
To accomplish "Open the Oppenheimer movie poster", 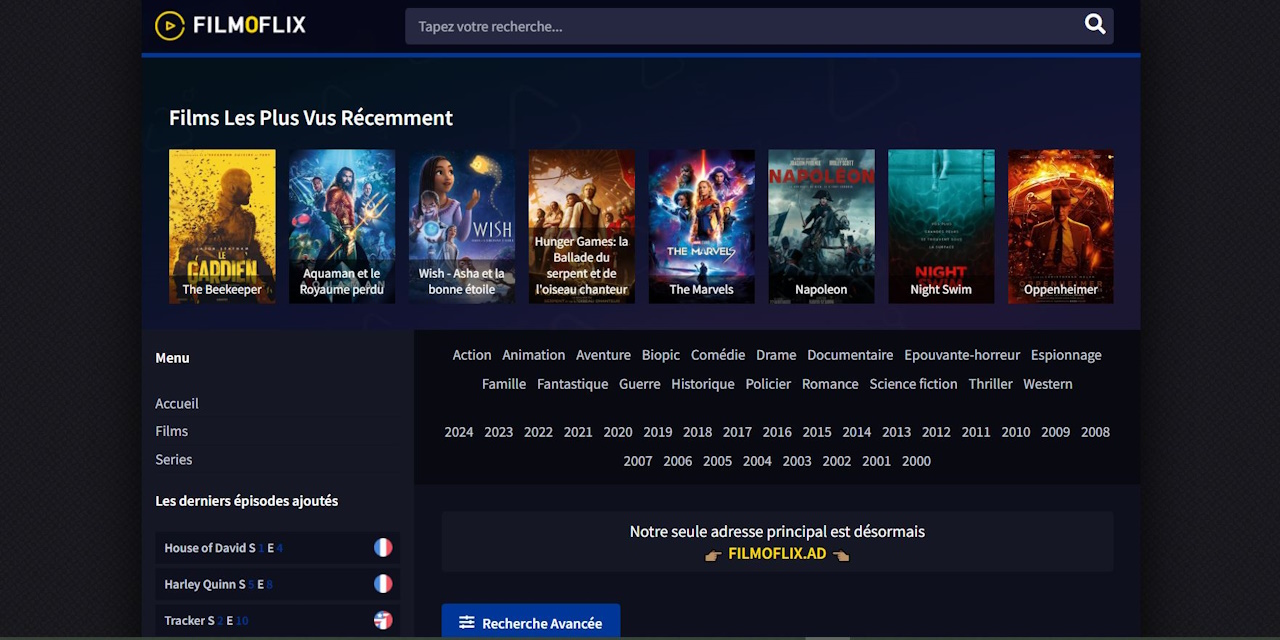I will [x=1060, y=226].
